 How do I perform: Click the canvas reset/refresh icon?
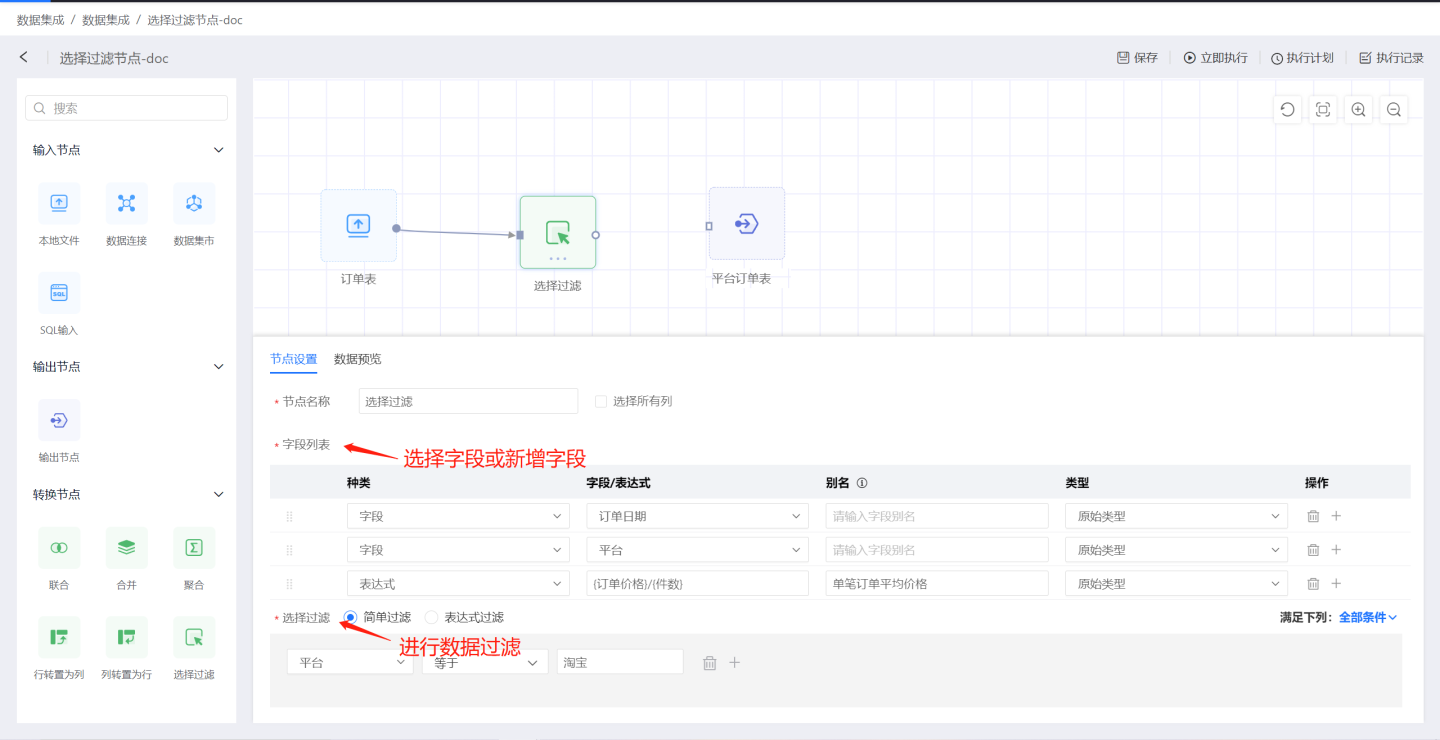[x=1287, y=110]
